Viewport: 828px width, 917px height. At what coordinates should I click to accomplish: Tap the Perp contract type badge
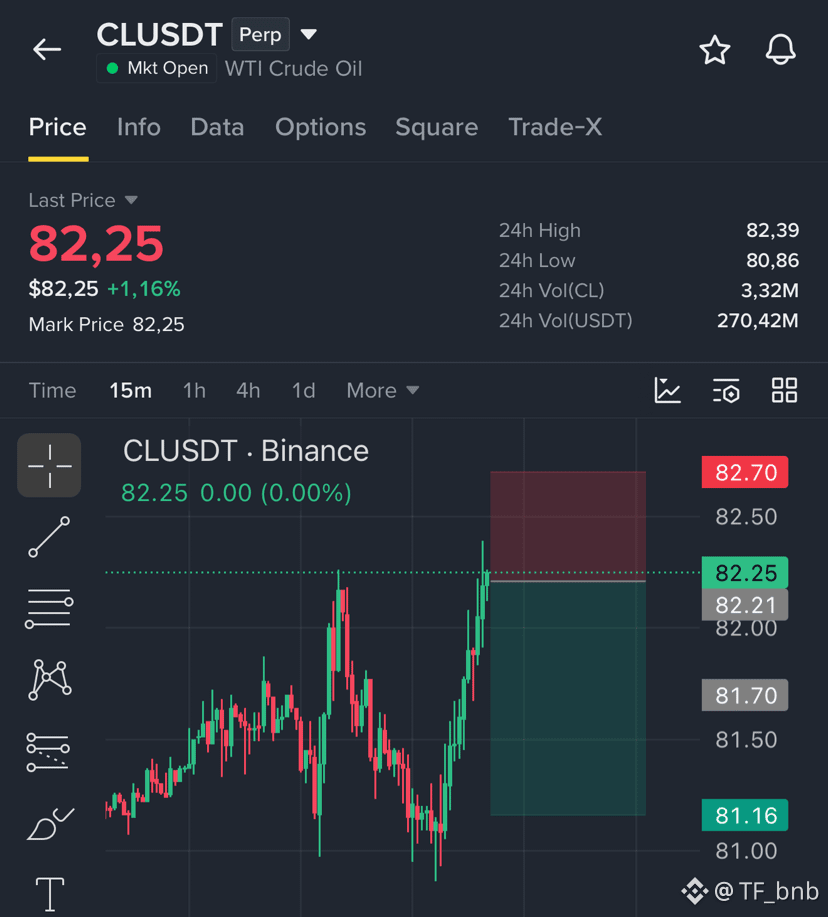tap(260, 35)
